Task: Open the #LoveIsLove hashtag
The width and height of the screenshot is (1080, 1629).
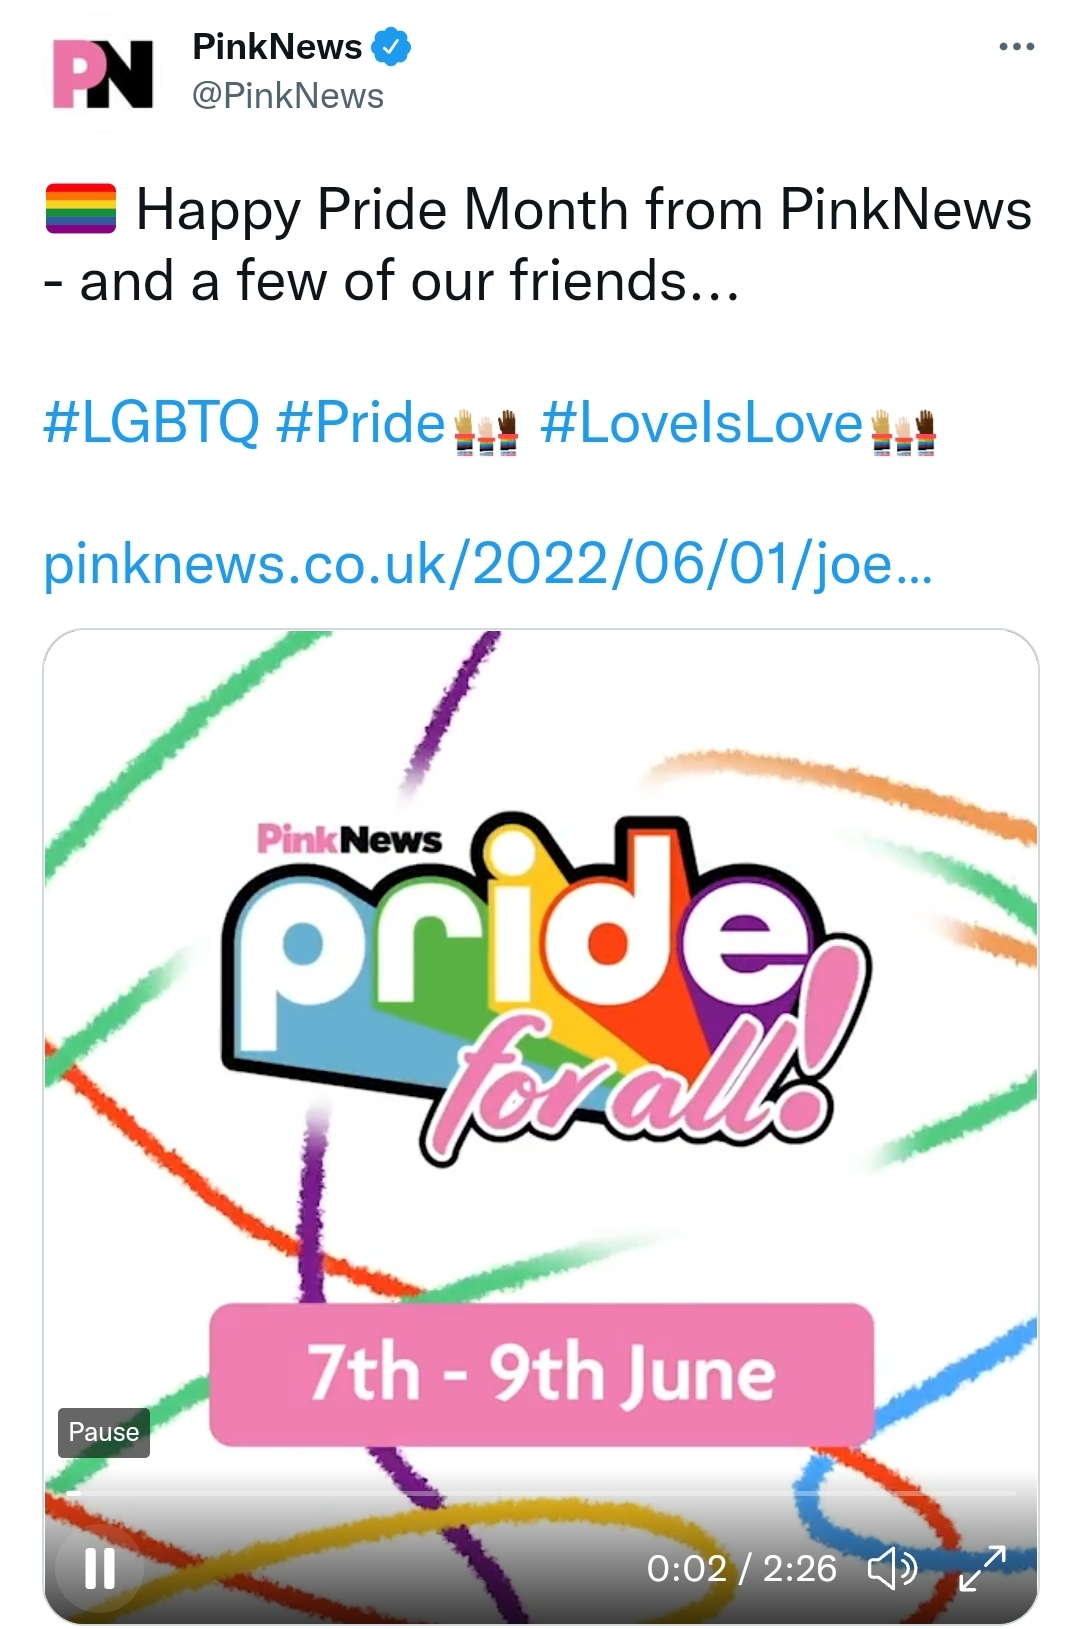Action: click(701, 422)
